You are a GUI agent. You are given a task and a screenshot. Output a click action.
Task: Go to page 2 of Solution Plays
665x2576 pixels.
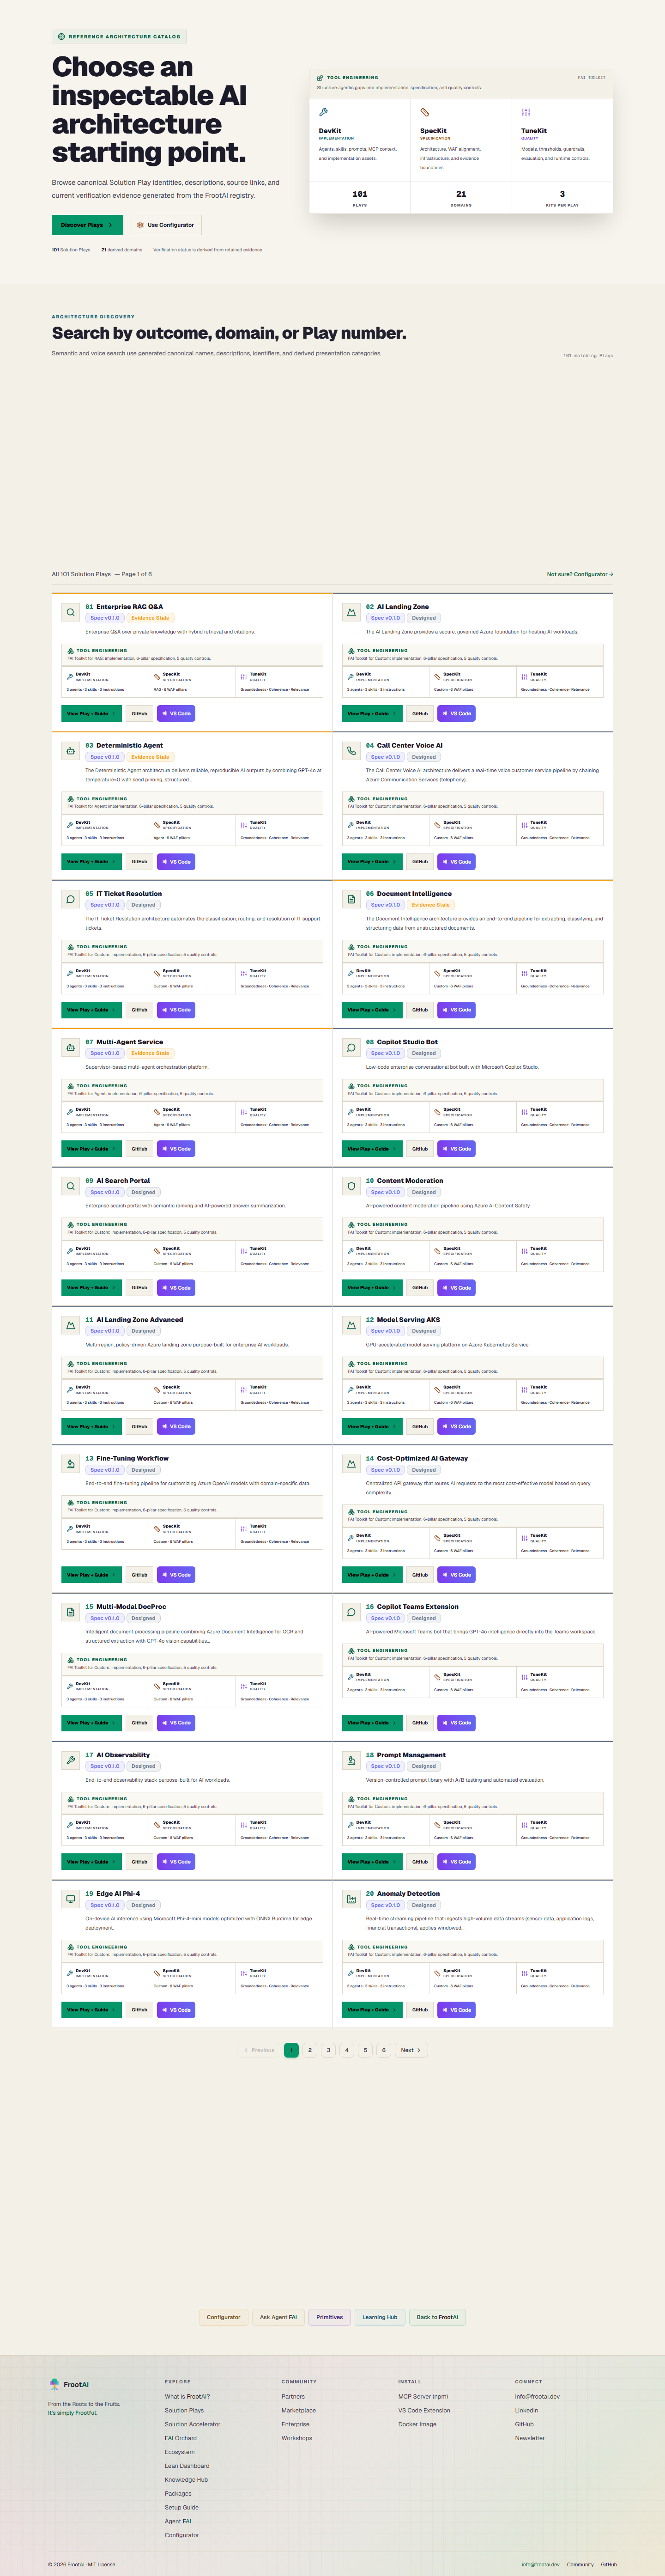(x=310, y=2050)
